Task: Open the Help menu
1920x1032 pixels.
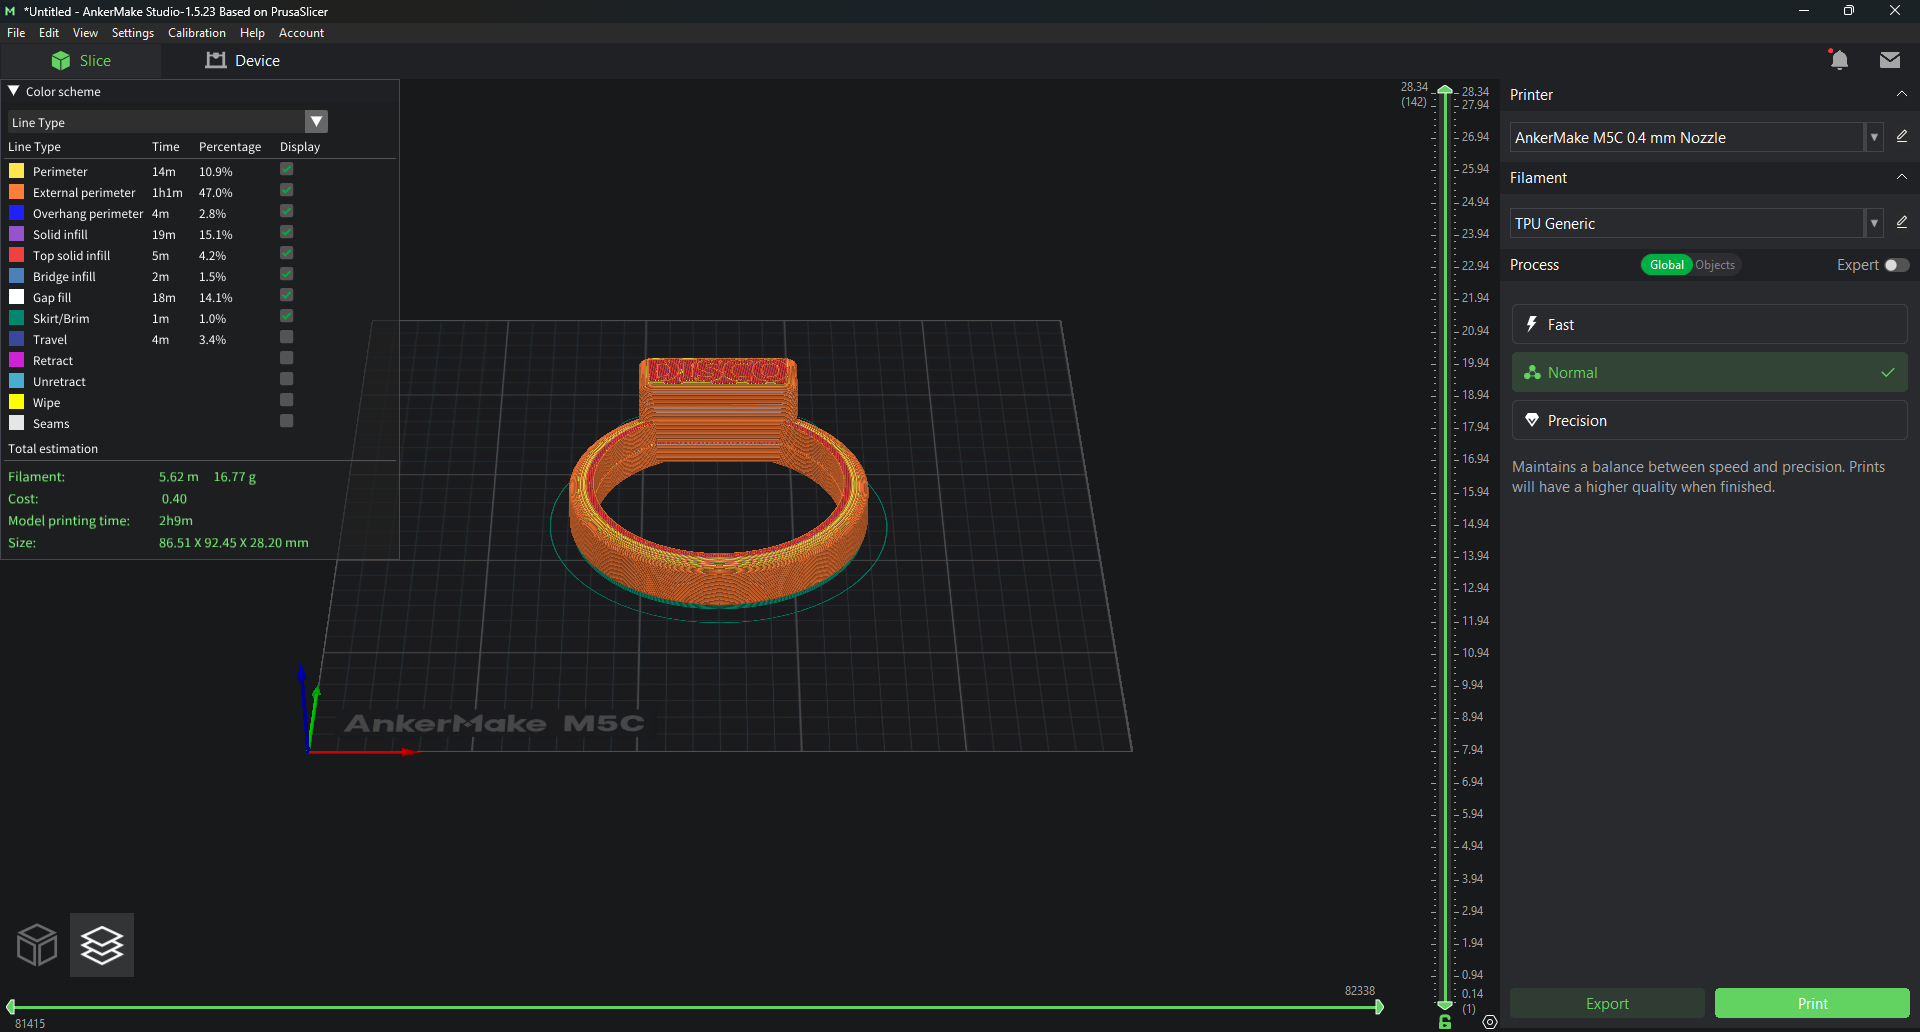Action: pyautogui.click(x=252, y=33)
